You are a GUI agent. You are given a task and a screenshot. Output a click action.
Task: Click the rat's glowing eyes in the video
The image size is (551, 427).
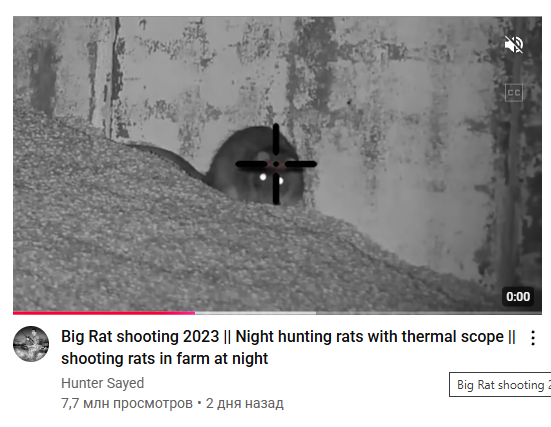point(271,179)
